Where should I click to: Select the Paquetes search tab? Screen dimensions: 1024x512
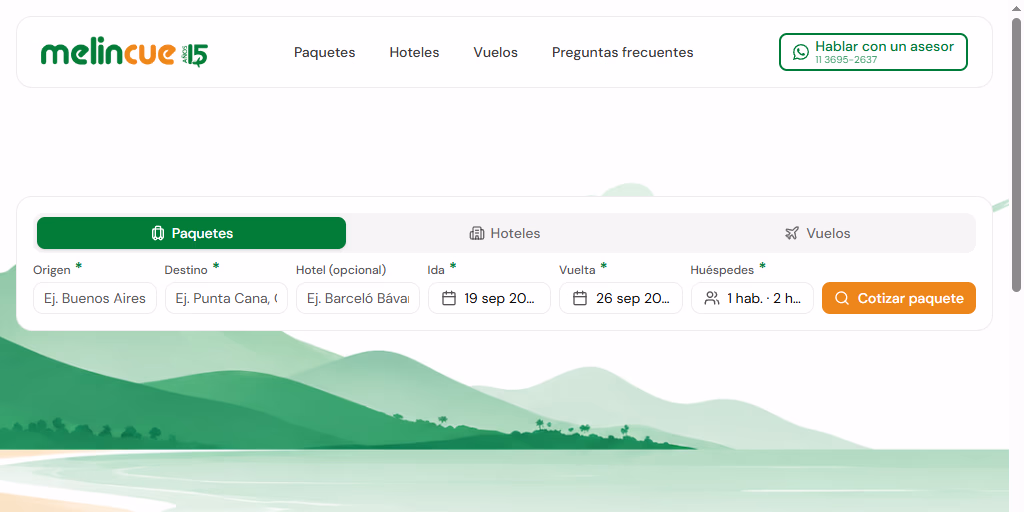(191, 233)
